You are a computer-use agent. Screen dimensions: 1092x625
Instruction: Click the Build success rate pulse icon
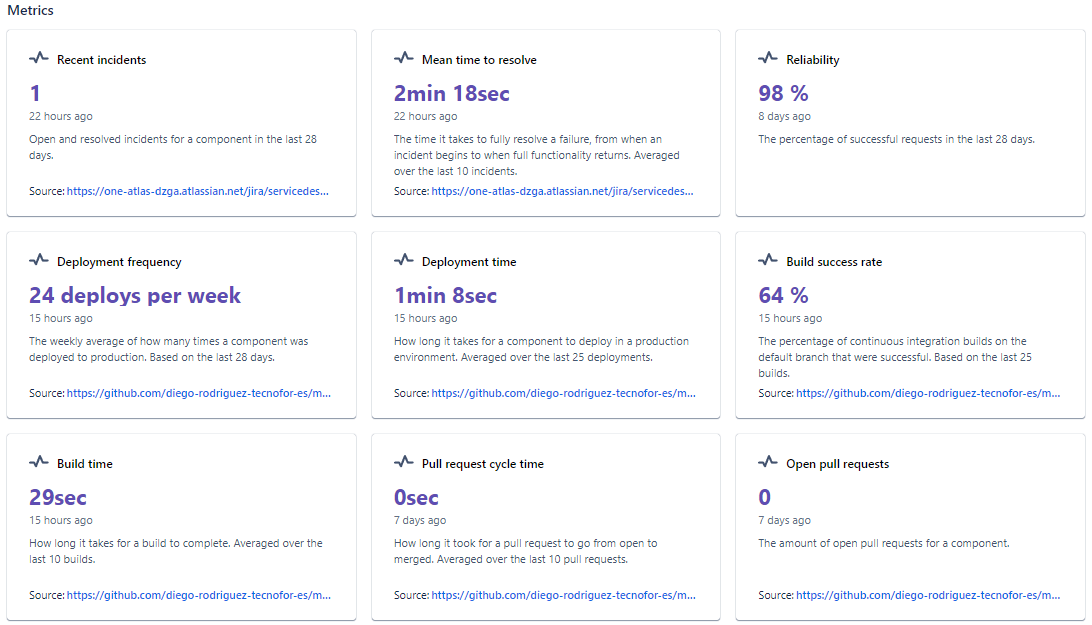pyautogui.click(x=768, y=261)
